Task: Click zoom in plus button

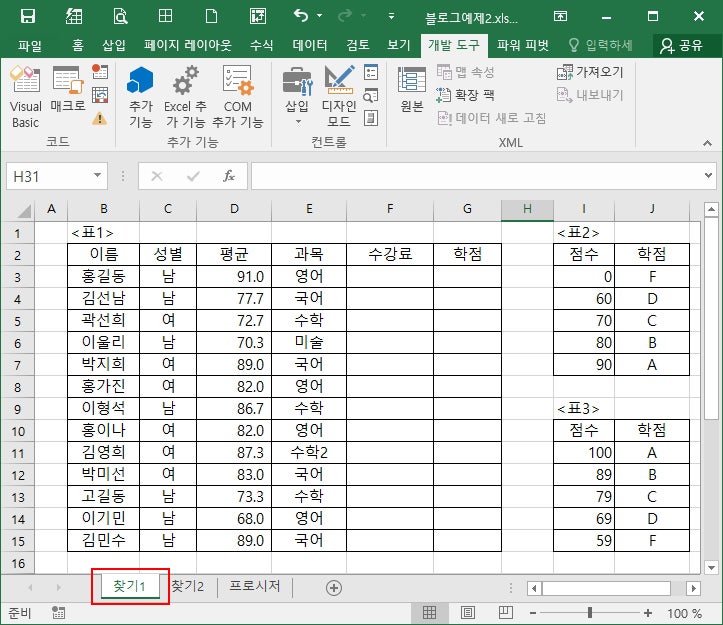Action: point(648,613)
